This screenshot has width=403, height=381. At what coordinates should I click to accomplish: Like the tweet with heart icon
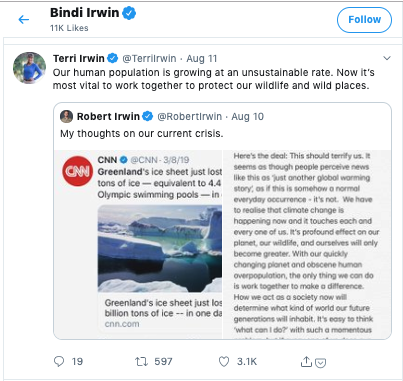[224, 362]
